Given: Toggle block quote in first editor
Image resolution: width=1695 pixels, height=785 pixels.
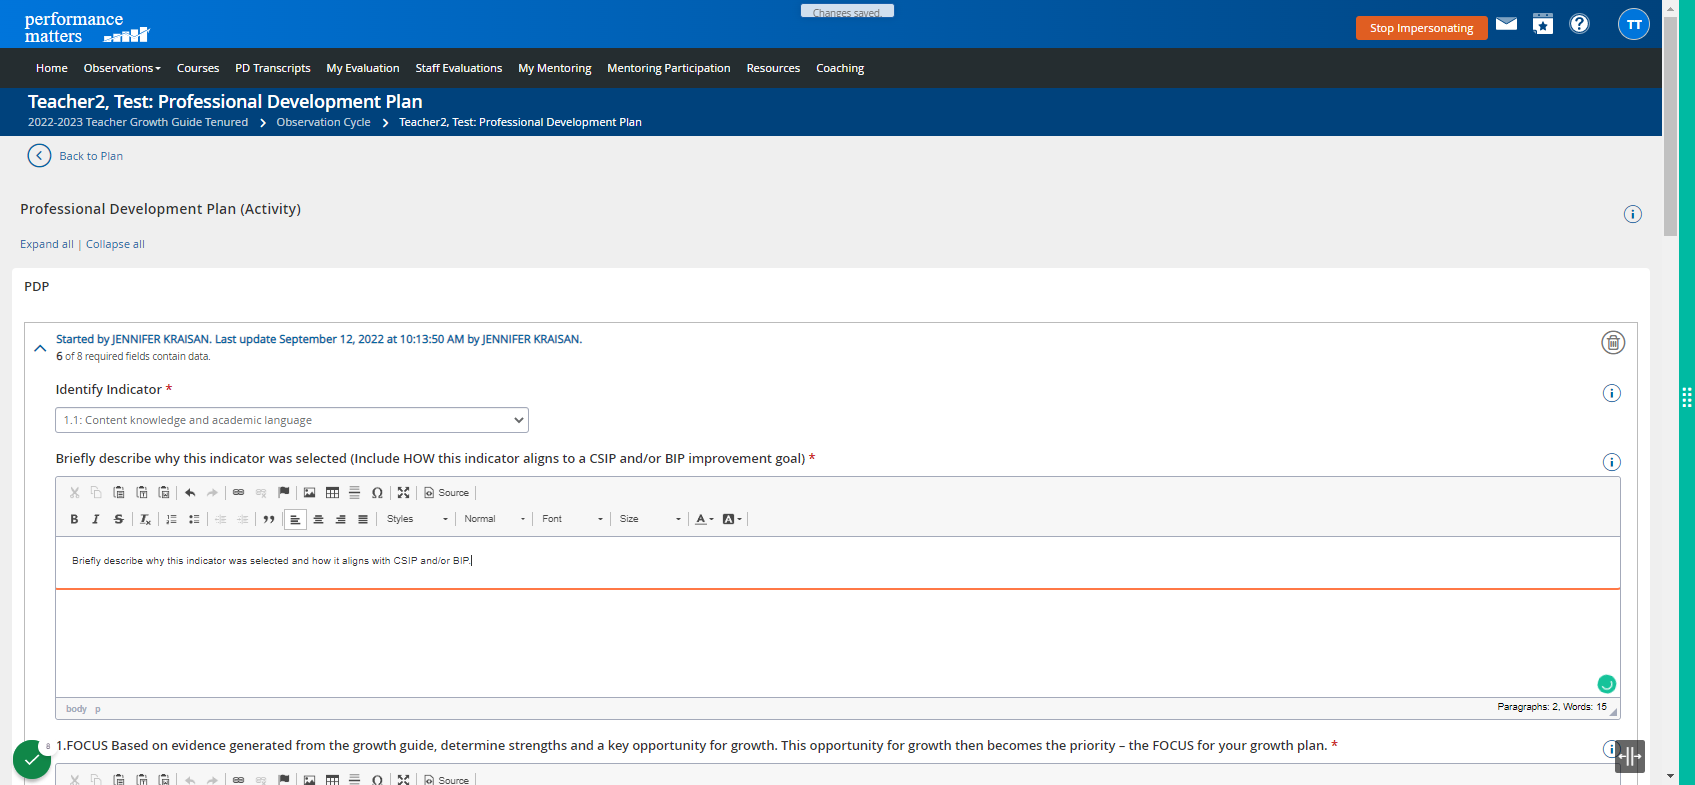Looking at the screenshot, I should (x=269, y=519).
